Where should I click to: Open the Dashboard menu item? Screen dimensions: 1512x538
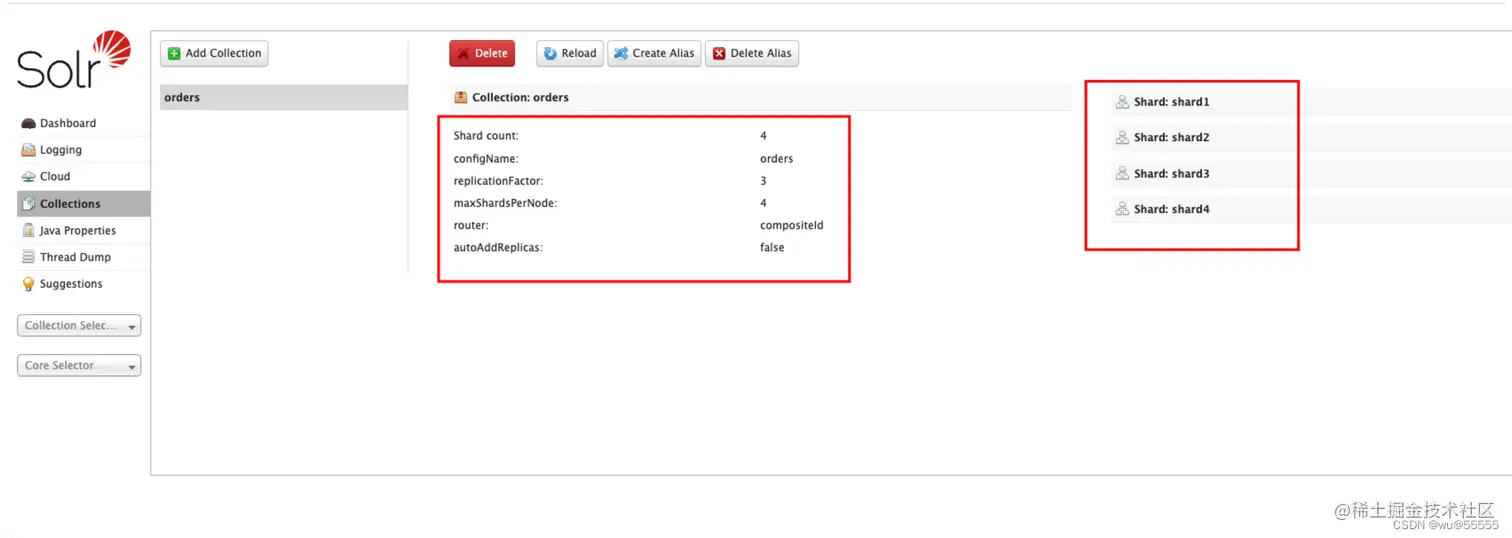tap(83, 123)
